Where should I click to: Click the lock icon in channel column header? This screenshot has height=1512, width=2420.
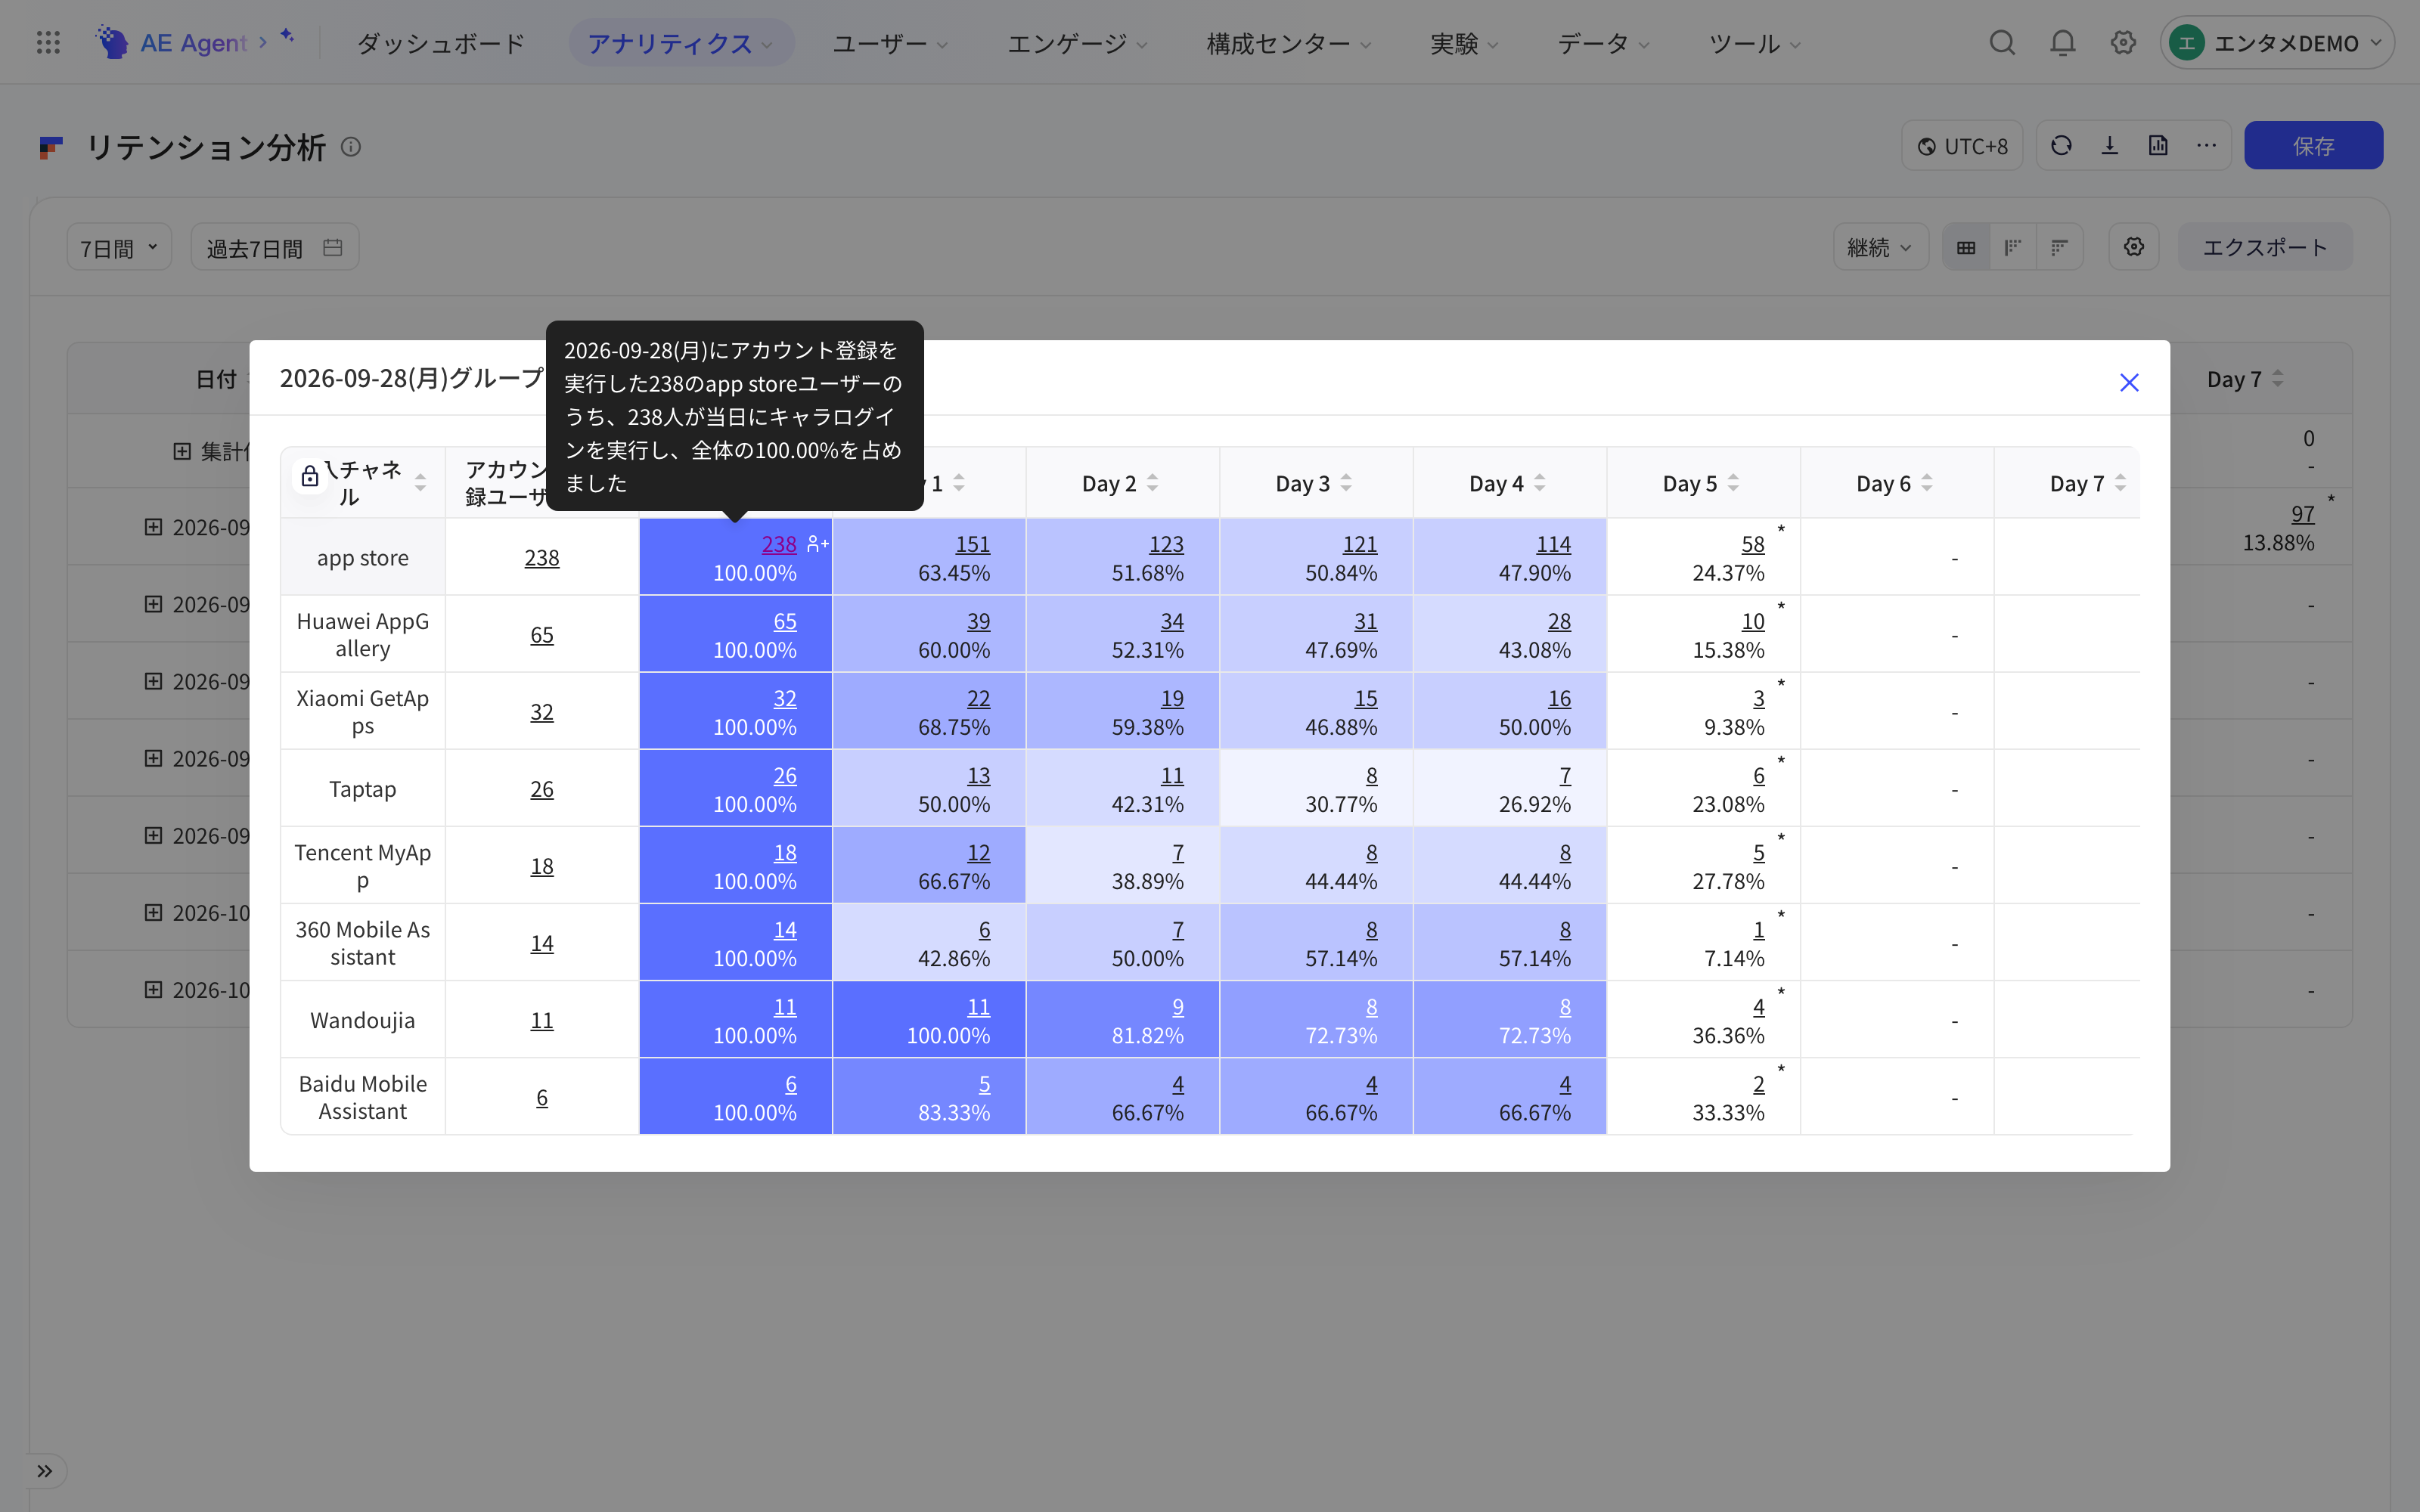pyautogui.click(x=310, y=476)
